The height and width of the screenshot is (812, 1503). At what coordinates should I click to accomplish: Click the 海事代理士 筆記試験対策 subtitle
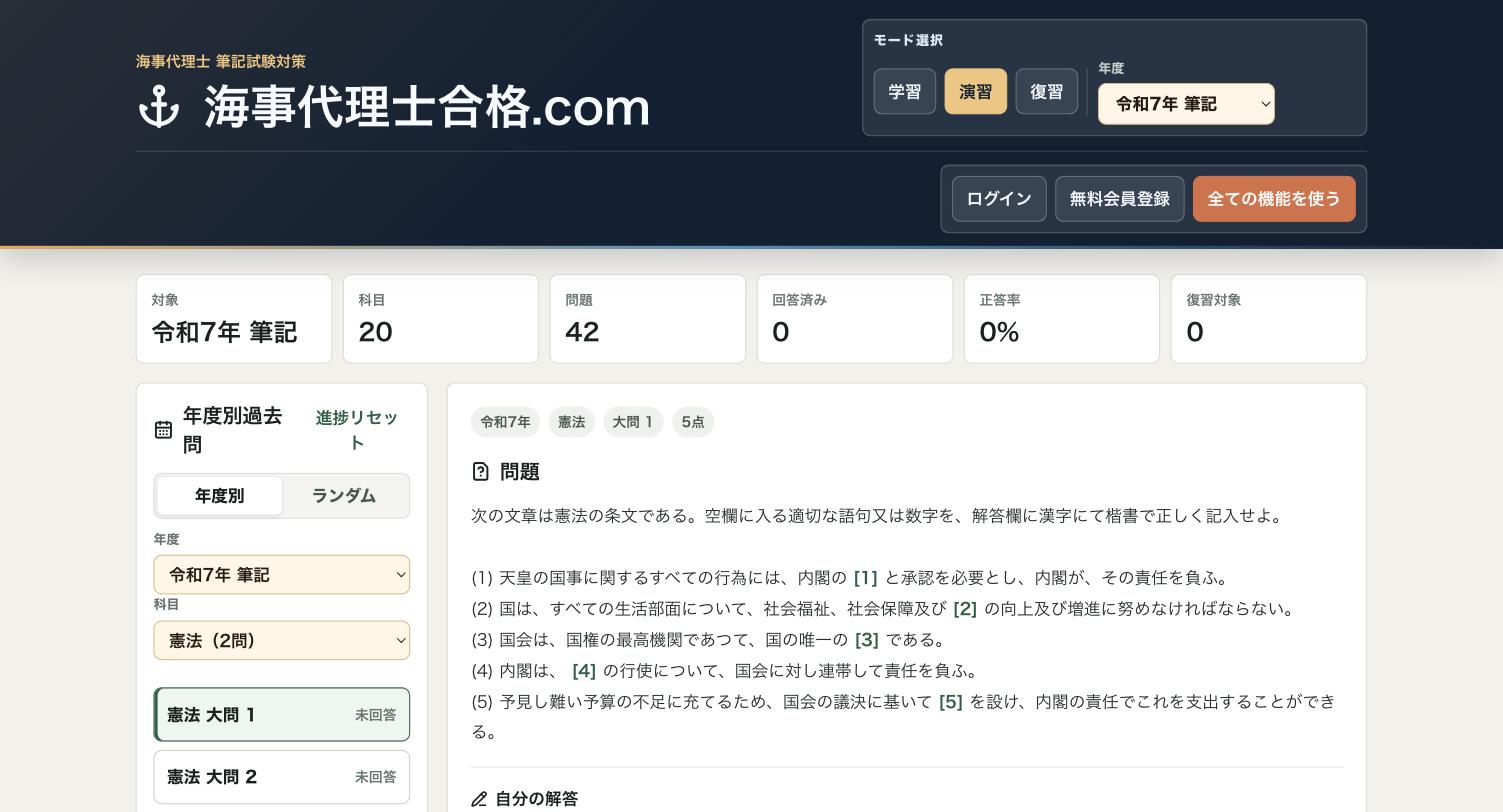pyautogui.click(x=221, y=62)
